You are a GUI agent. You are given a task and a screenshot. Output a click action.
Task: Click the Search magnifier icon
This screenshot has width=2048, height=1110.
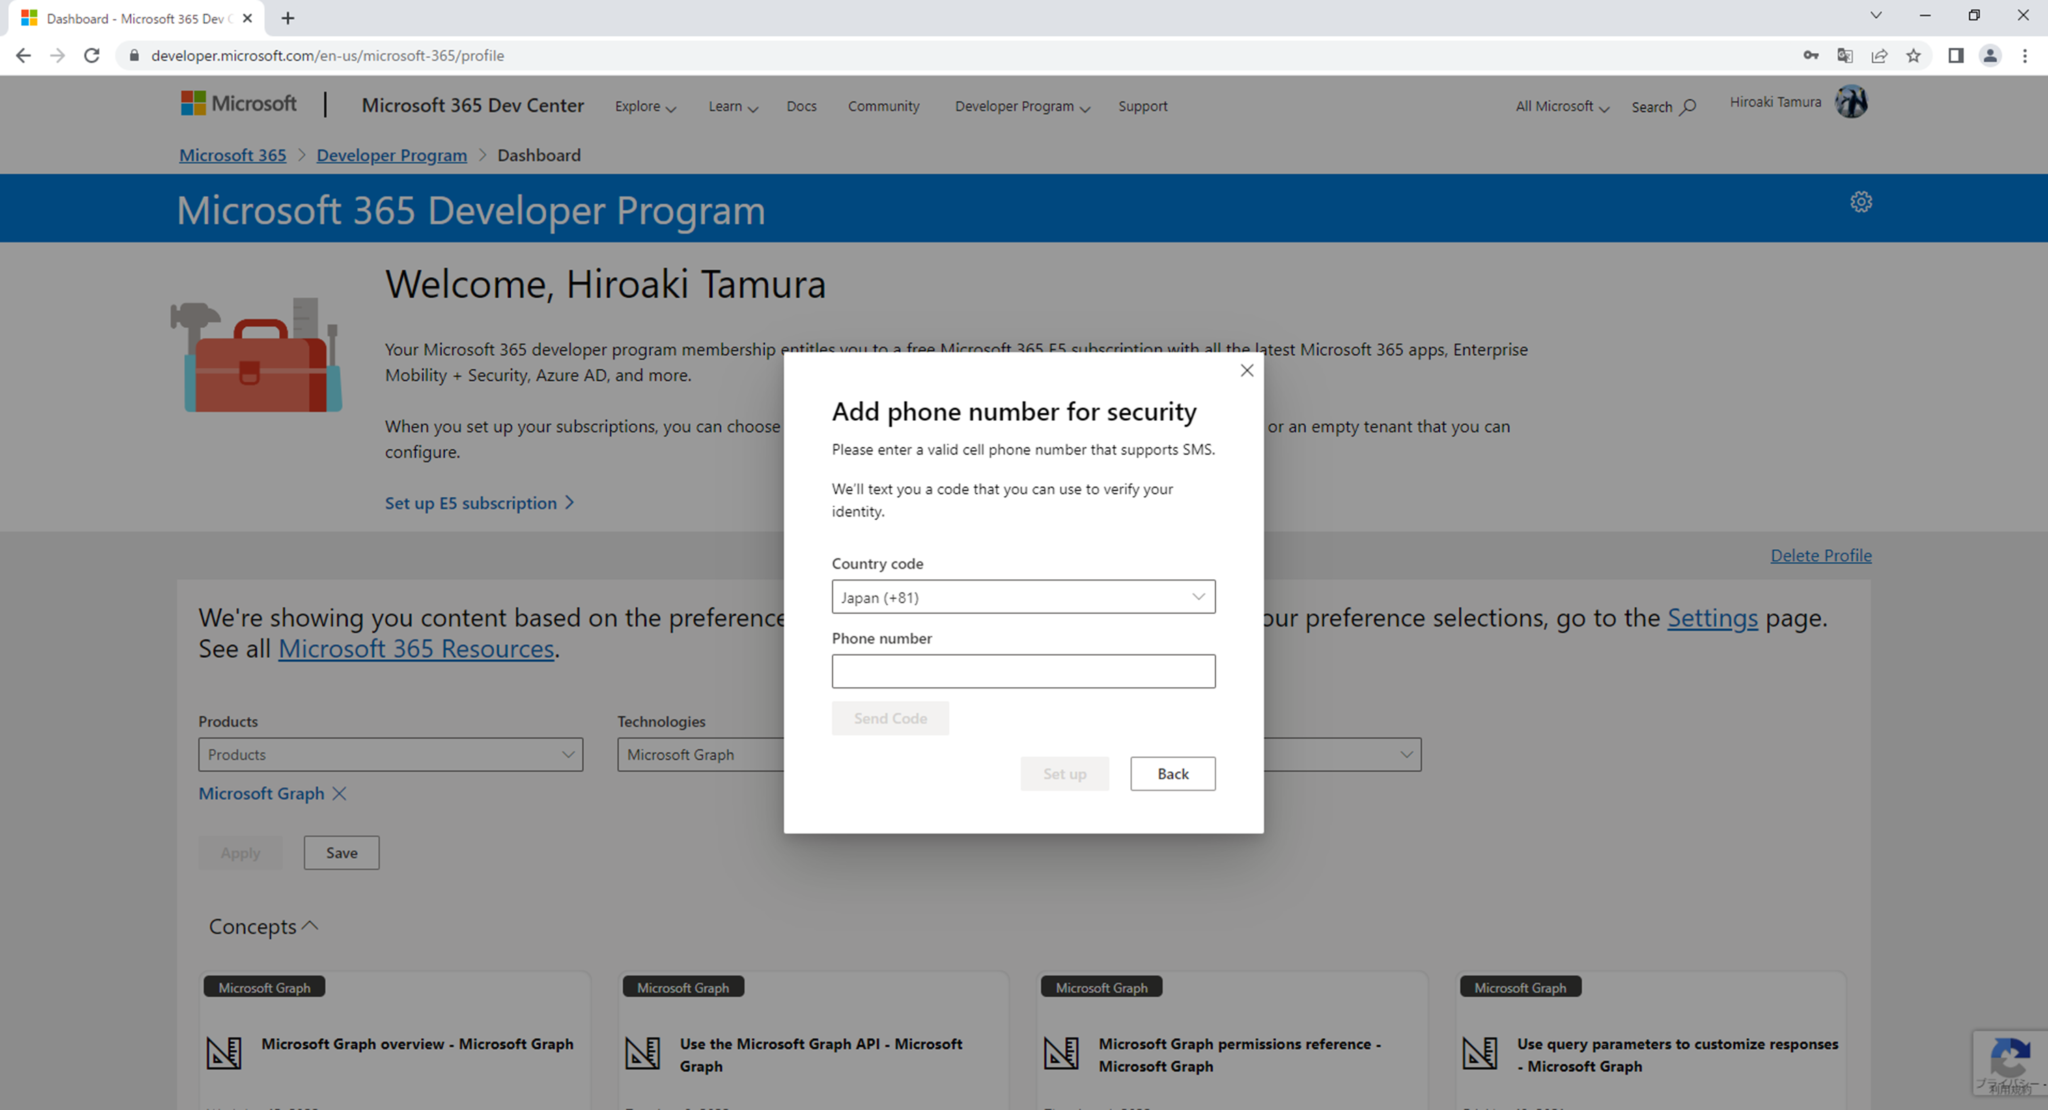(1688, 107)
